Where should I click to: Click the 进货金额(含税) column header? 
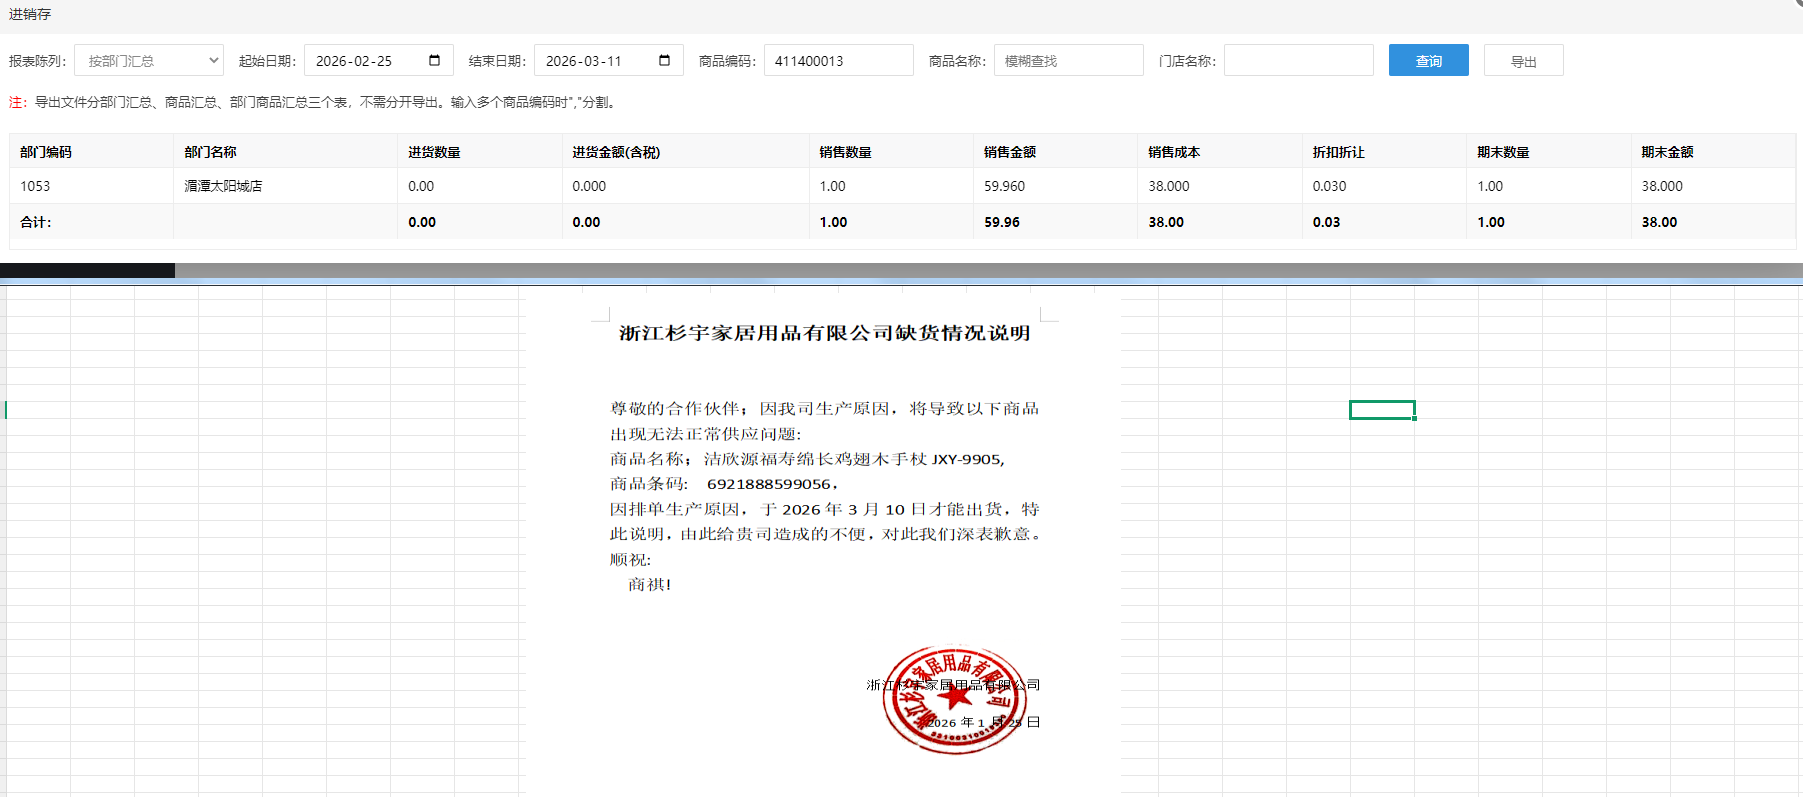click(616, 152)
